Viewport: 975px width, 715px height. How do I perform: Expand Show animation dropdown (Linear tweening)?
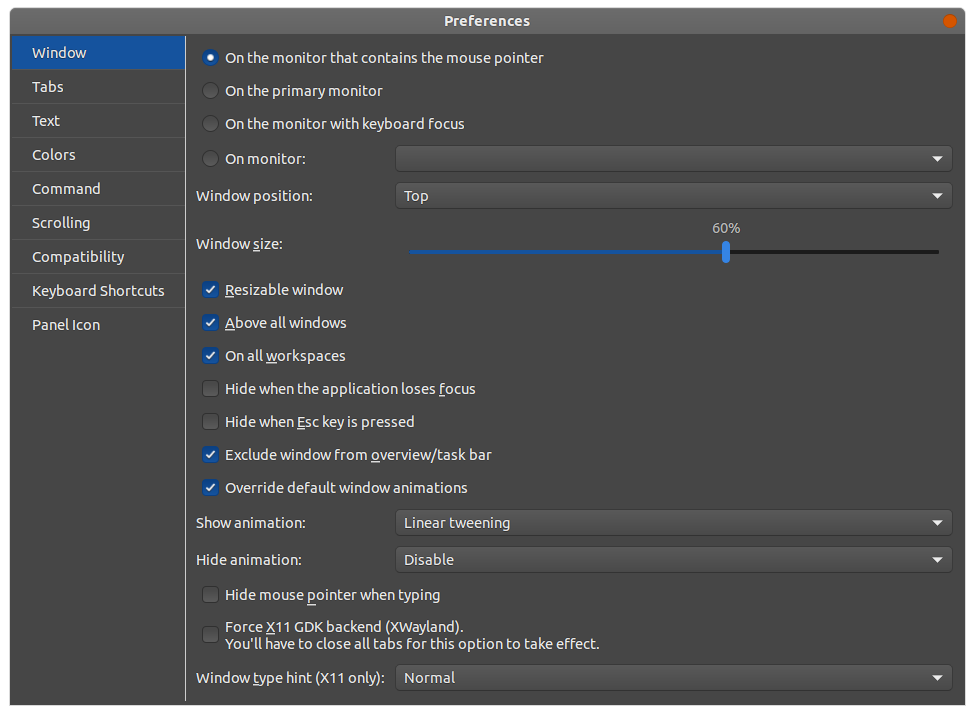click(673, 523)
